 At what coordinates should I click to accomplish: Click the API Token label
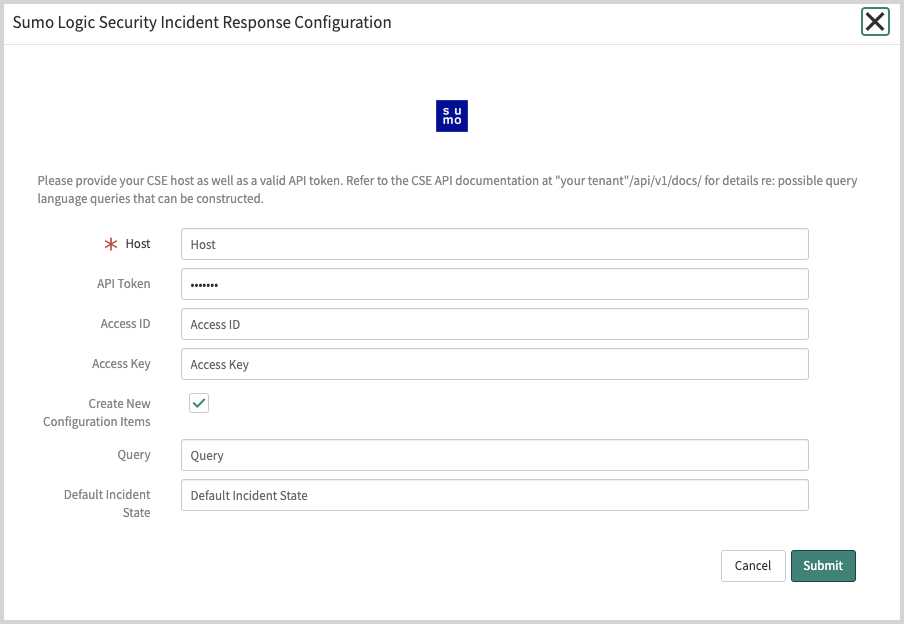[125, 283]
